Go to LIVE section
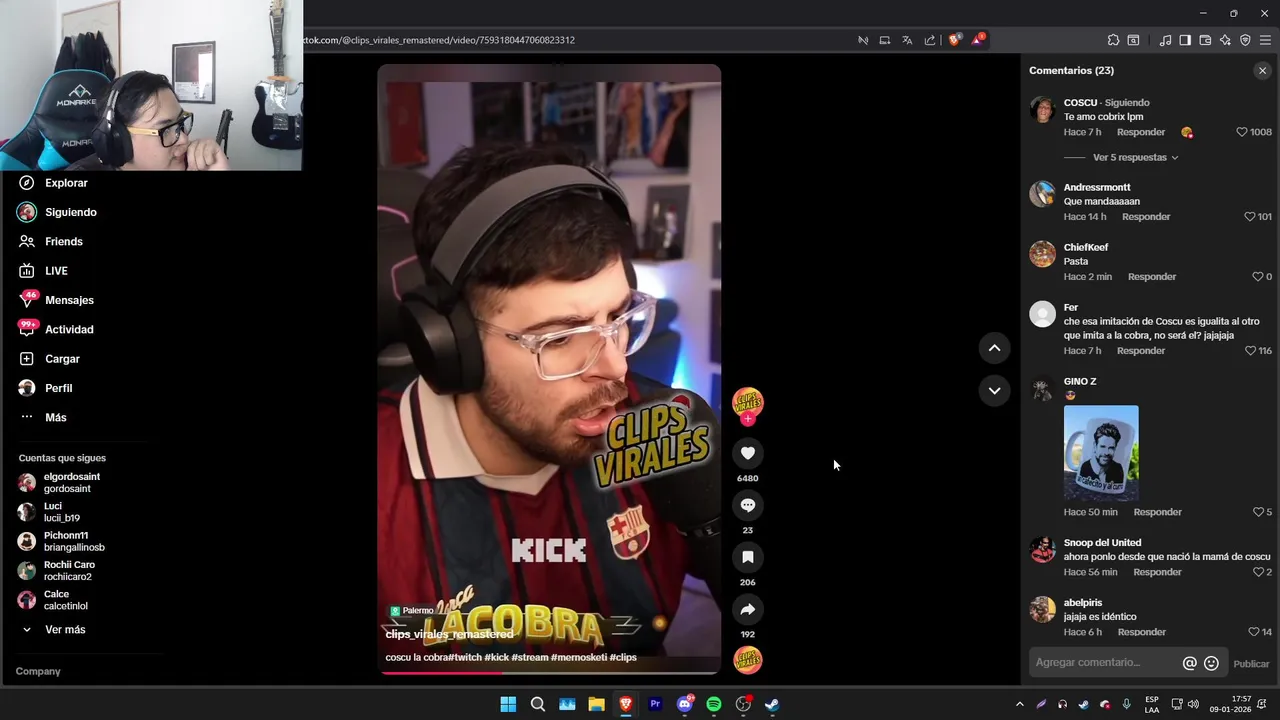This screenshot has height=720, width=1280. pos(56,271)
